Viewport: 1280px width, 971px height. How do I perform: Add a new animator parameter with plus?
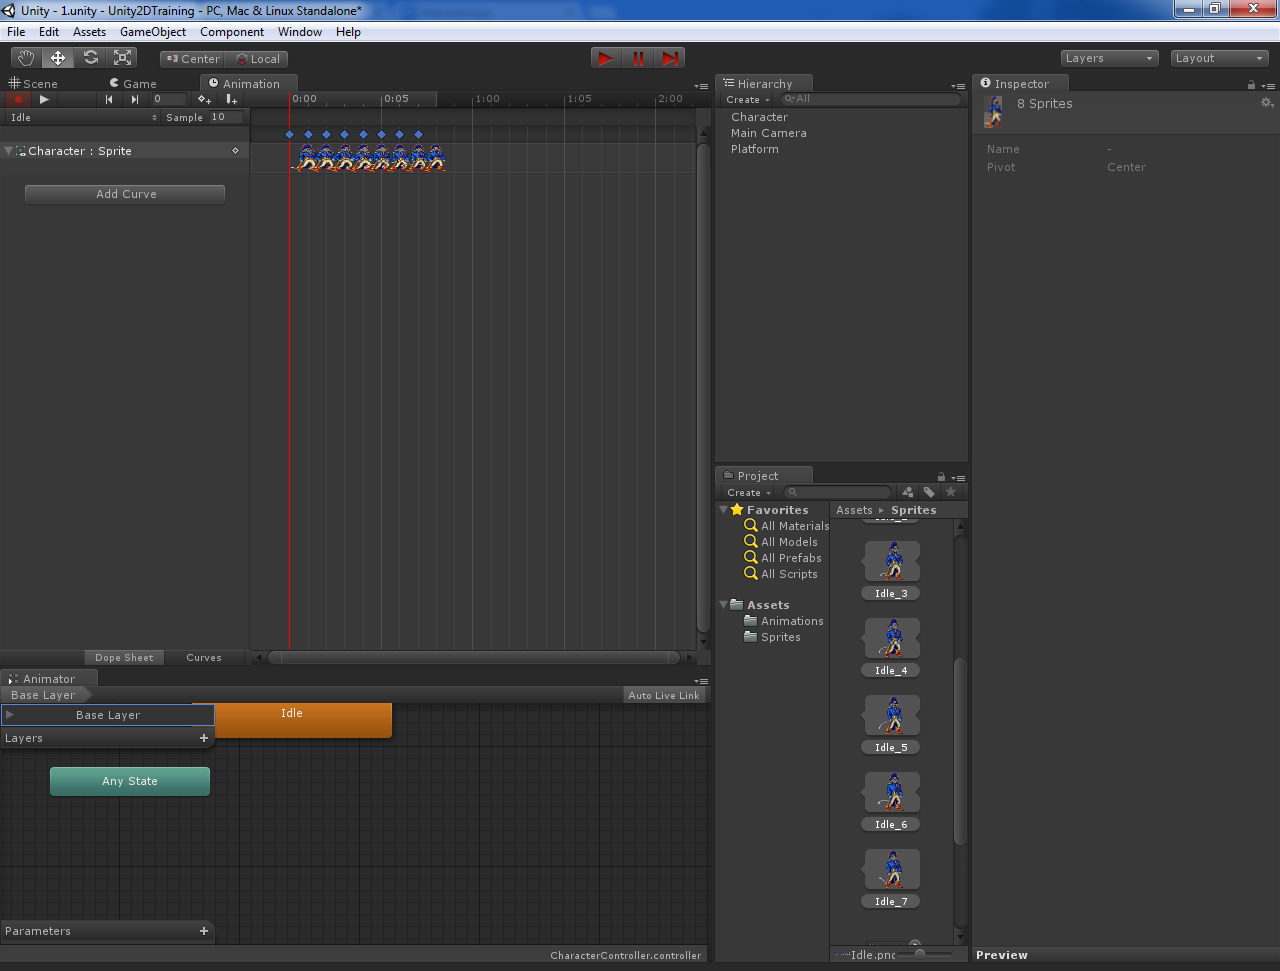(x=204, y=931)
